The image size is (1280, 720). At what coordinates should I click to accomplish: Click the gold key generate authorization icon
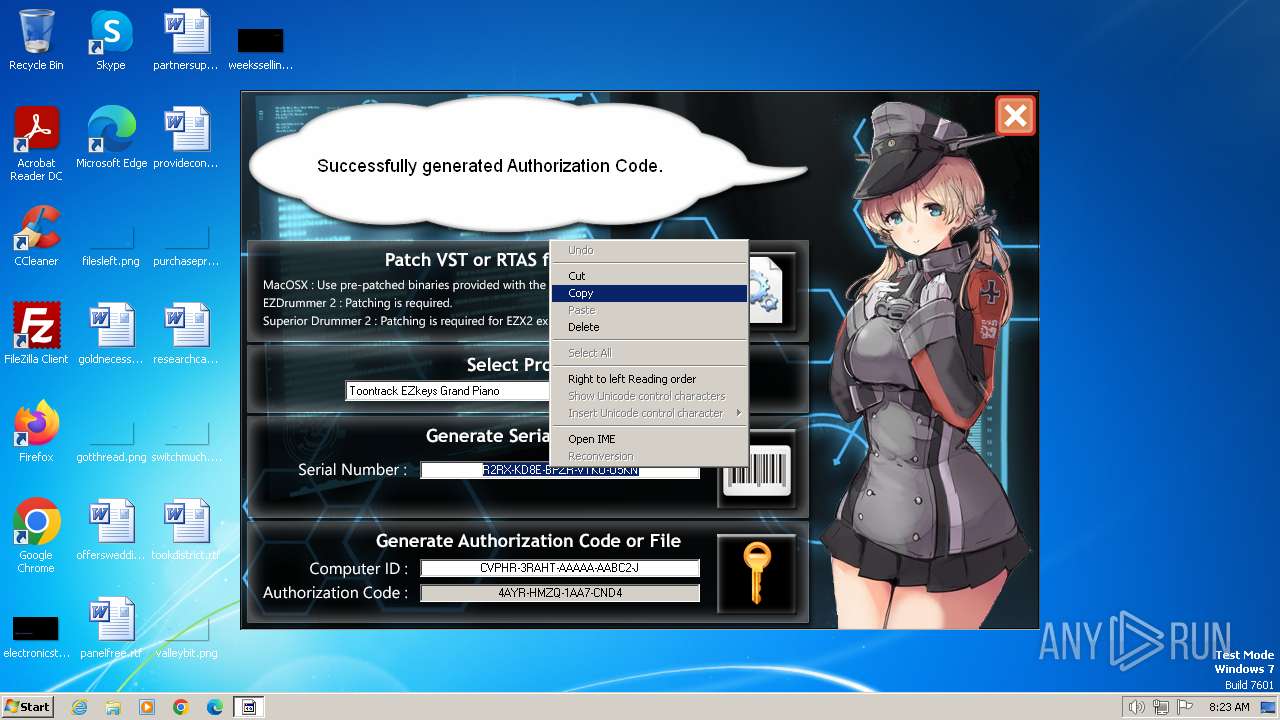tap(757, 573)
